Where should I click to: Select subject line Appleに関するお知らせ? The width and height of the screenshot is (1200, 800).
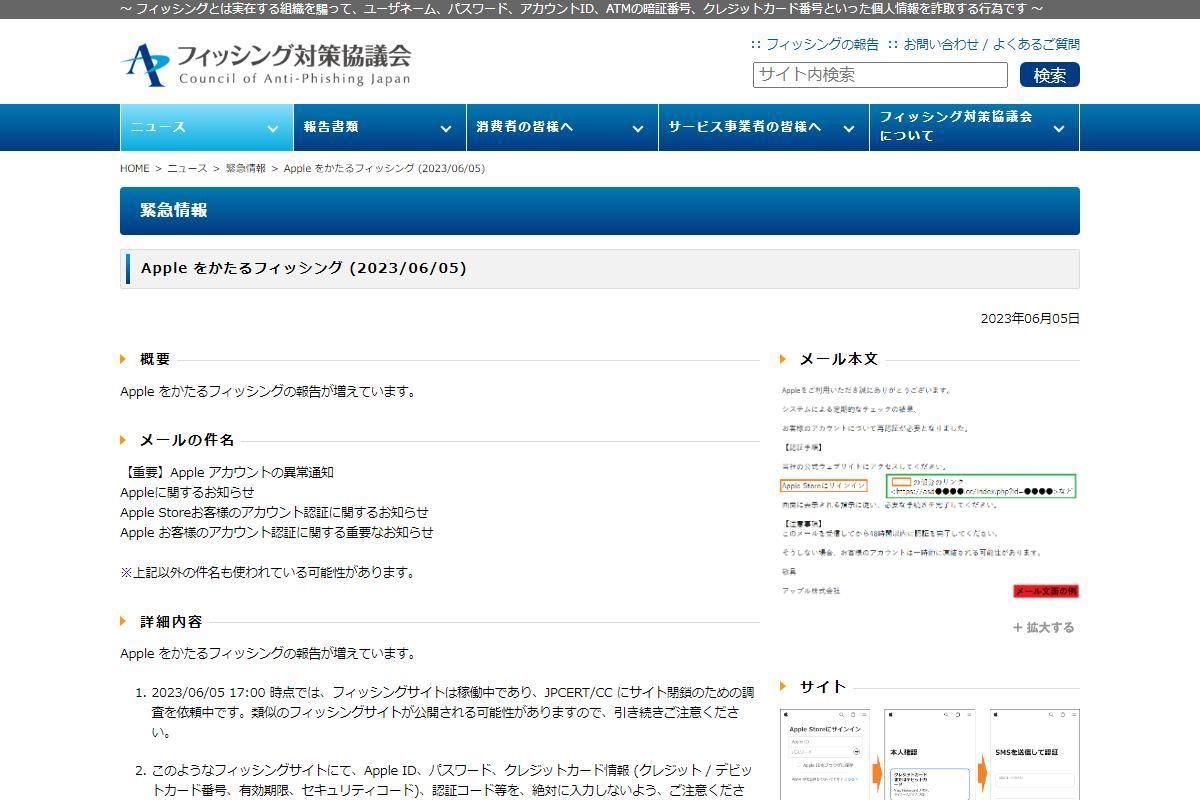point(187,492)
